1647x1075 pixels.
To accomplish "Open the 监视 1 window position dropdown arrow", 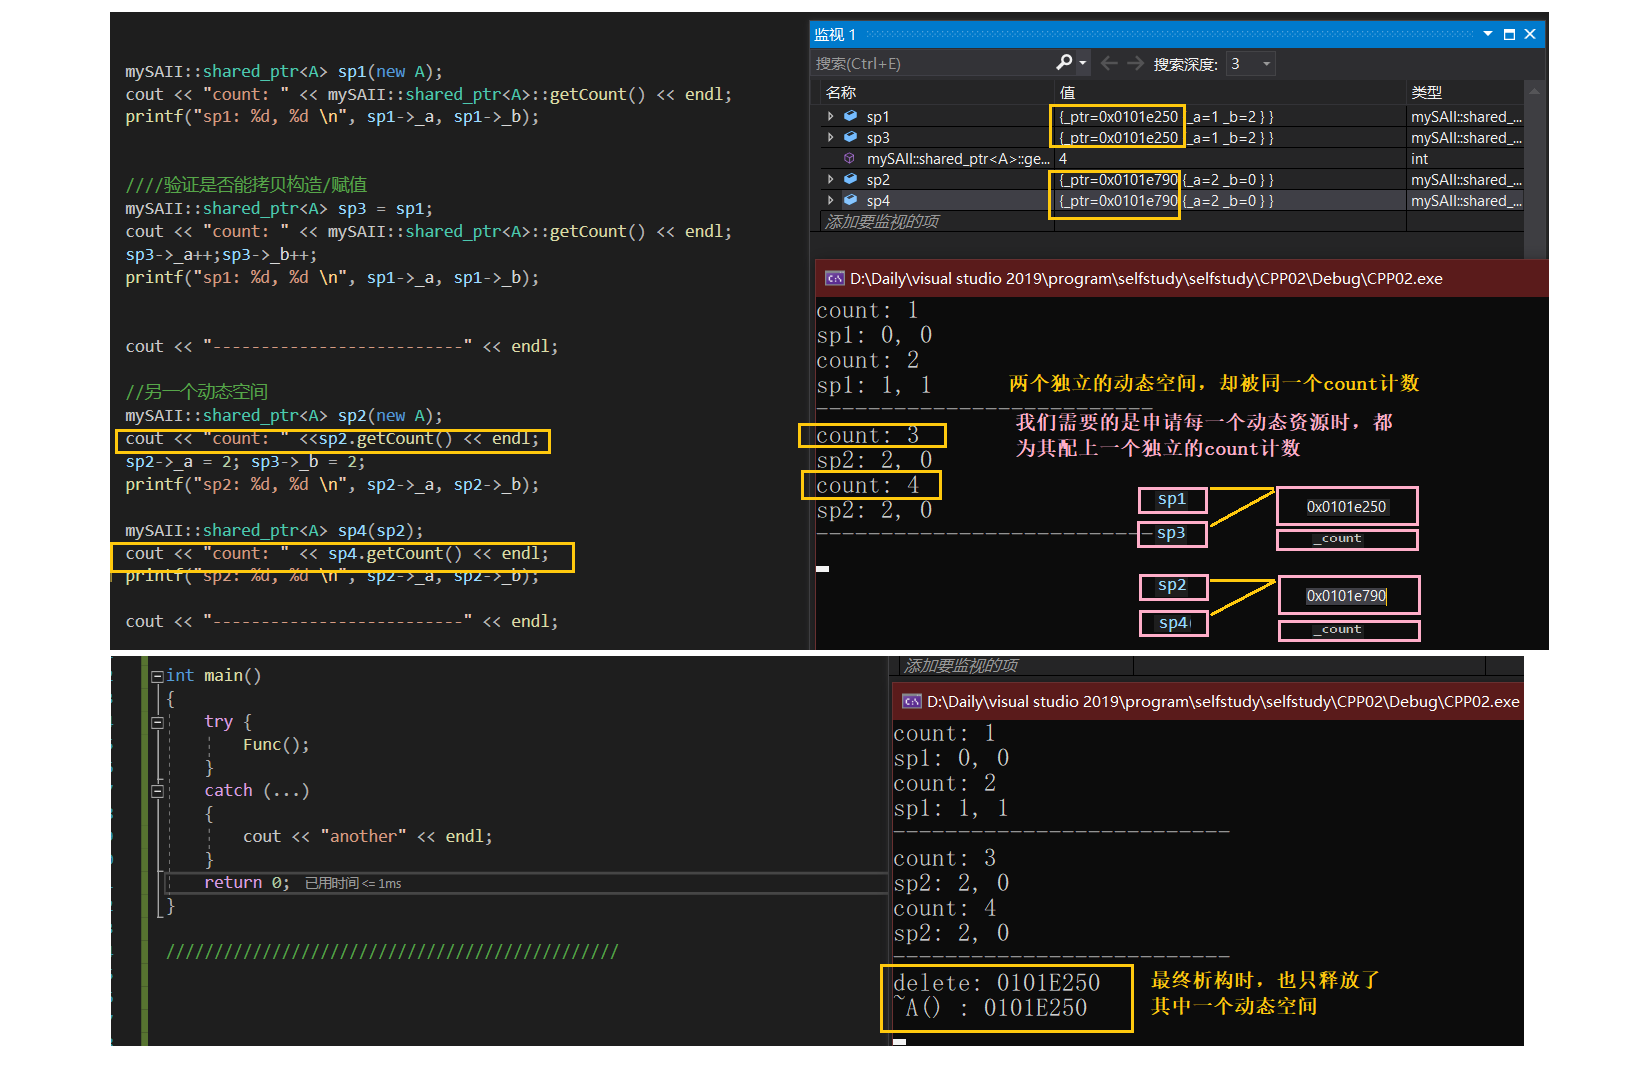I will [x=1488, y=34].
